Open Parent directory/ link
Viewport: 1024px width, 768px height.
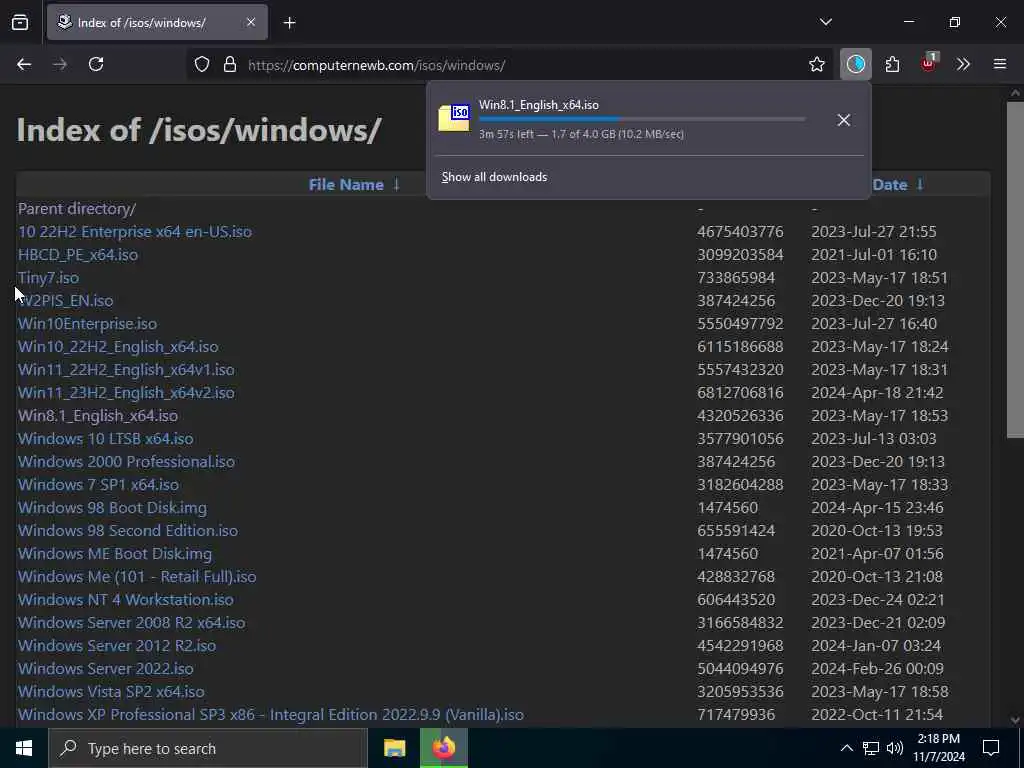[77, 209]
